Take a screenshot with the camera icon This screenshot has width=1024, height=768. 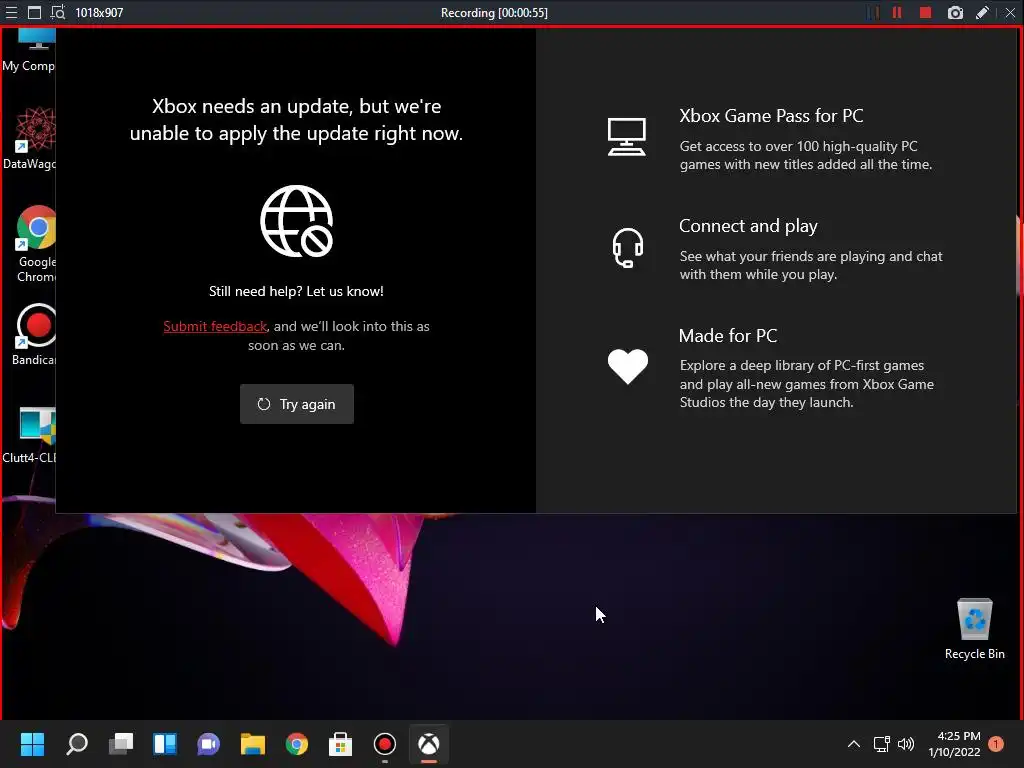[x=955, y=12]
